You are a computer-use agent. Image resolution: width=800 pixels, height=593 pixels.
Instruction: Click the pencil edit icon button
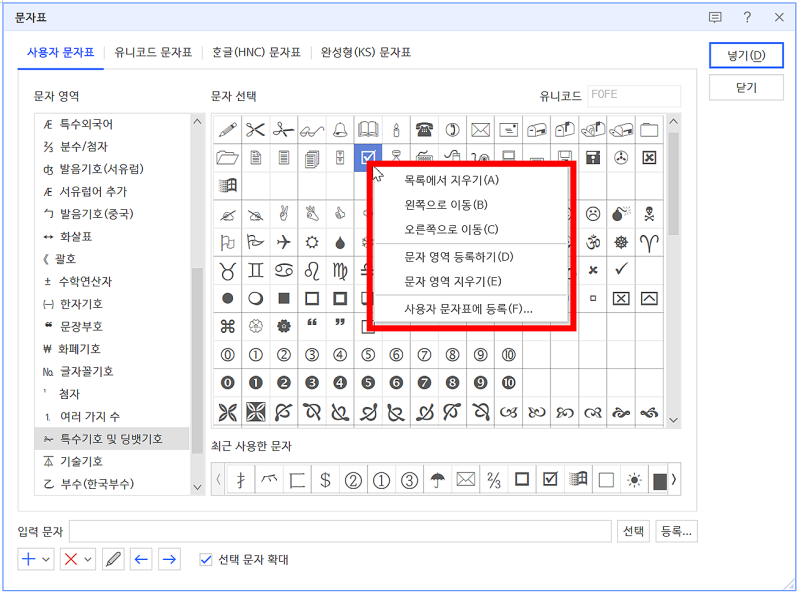(113, 559)
